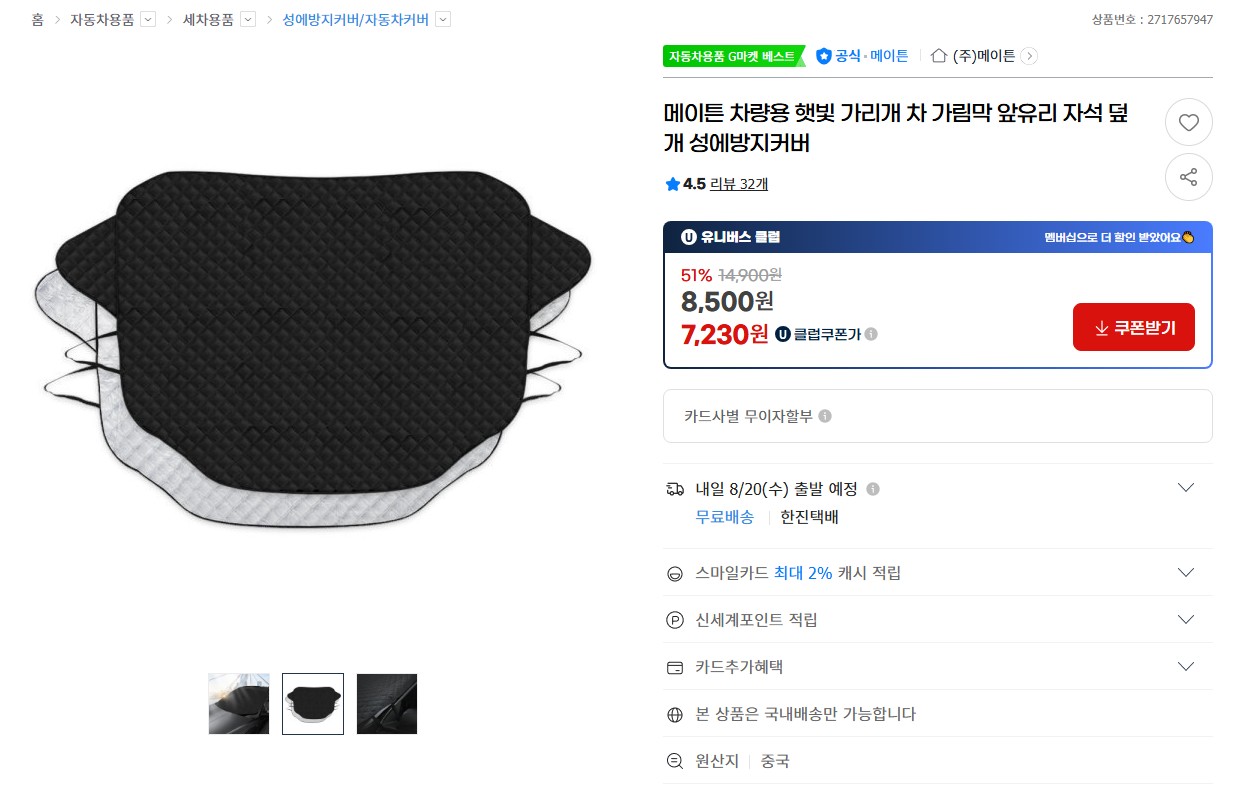Screen dimensions: 1249x790
Task: Click info icon next to 카드사별 무이자할부
Action: point(825,416)
